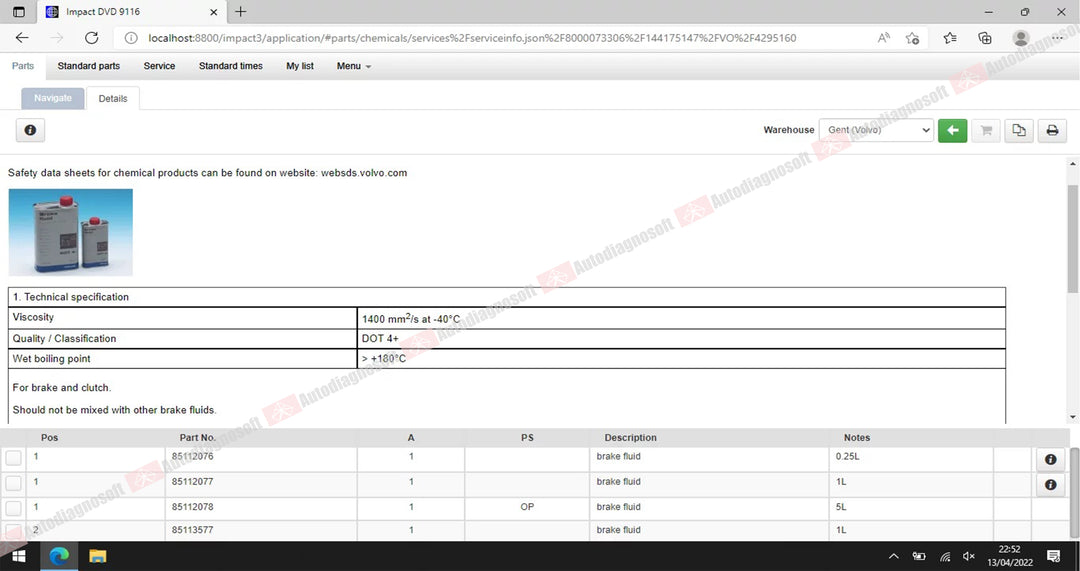The height and width of the screenshot is (571, 1080).
Task: Open info for part 85112077 row
Action: [x=1050, y=485]
